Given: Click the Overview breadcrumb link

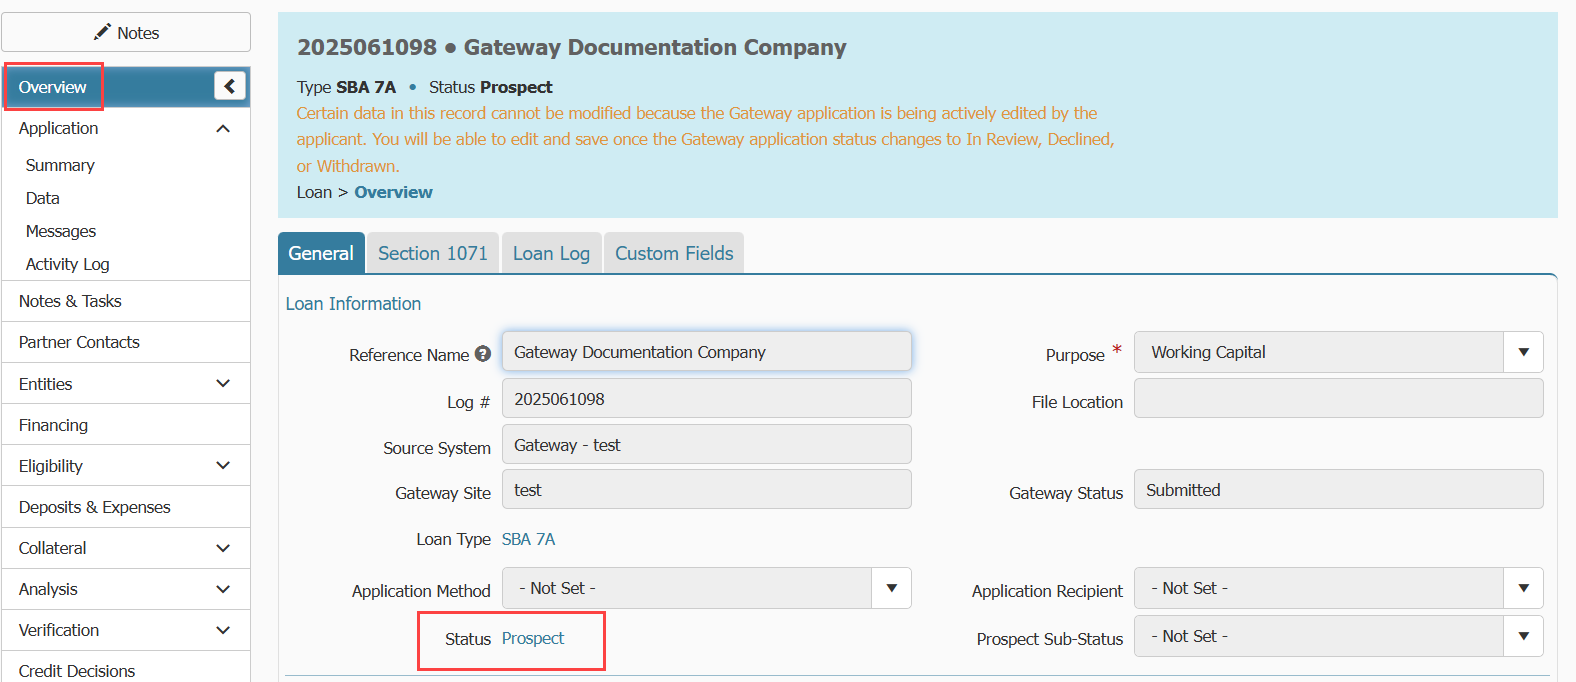Looking at the screenshot, I should tap(393, 192).
